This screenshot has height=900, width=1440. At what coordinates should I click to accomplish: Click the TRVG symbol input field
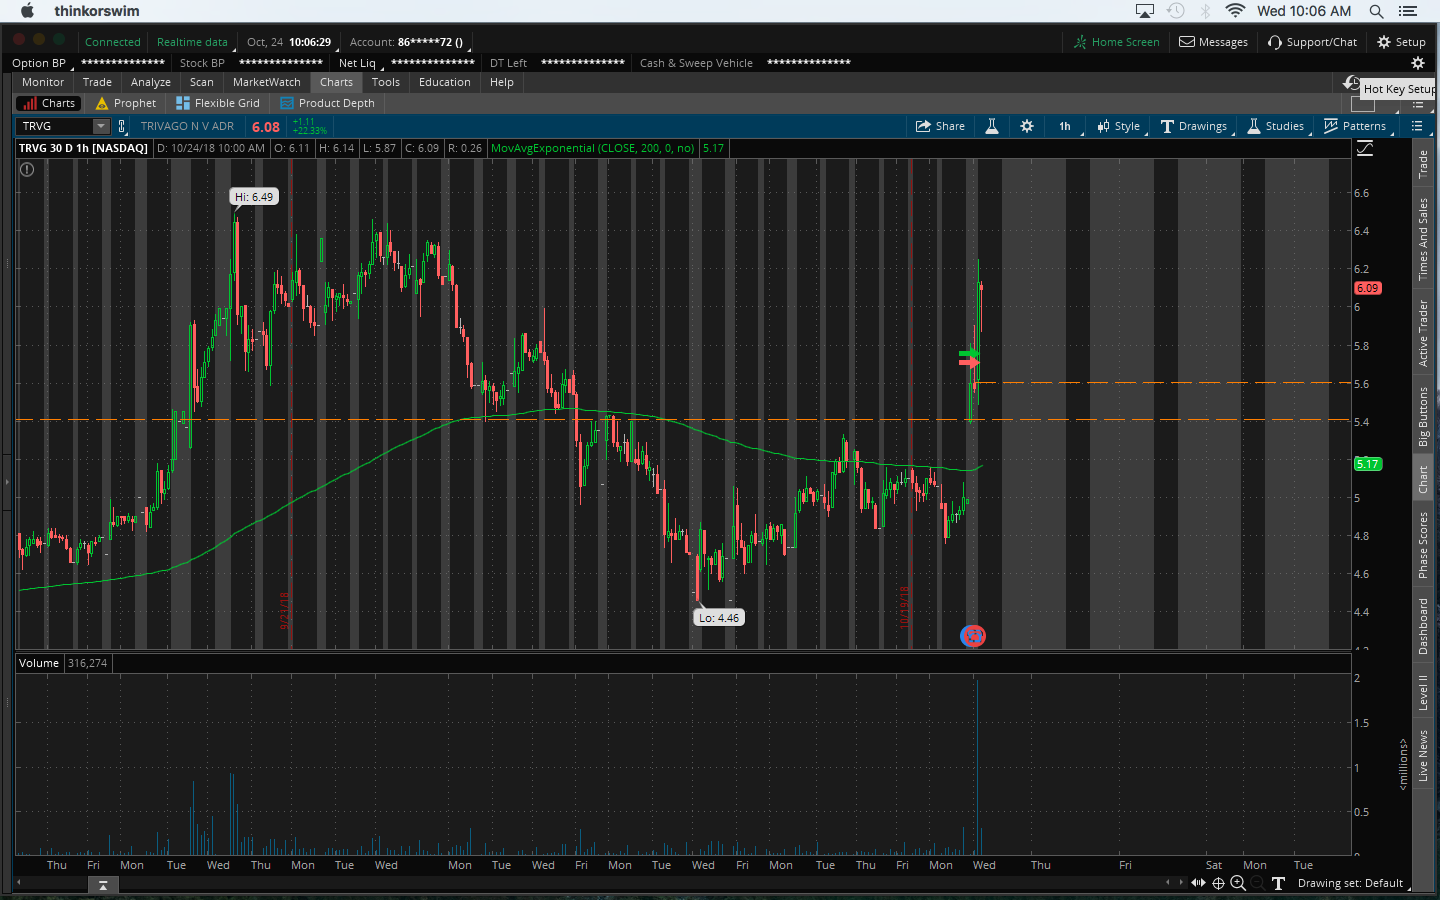(55, 126)
